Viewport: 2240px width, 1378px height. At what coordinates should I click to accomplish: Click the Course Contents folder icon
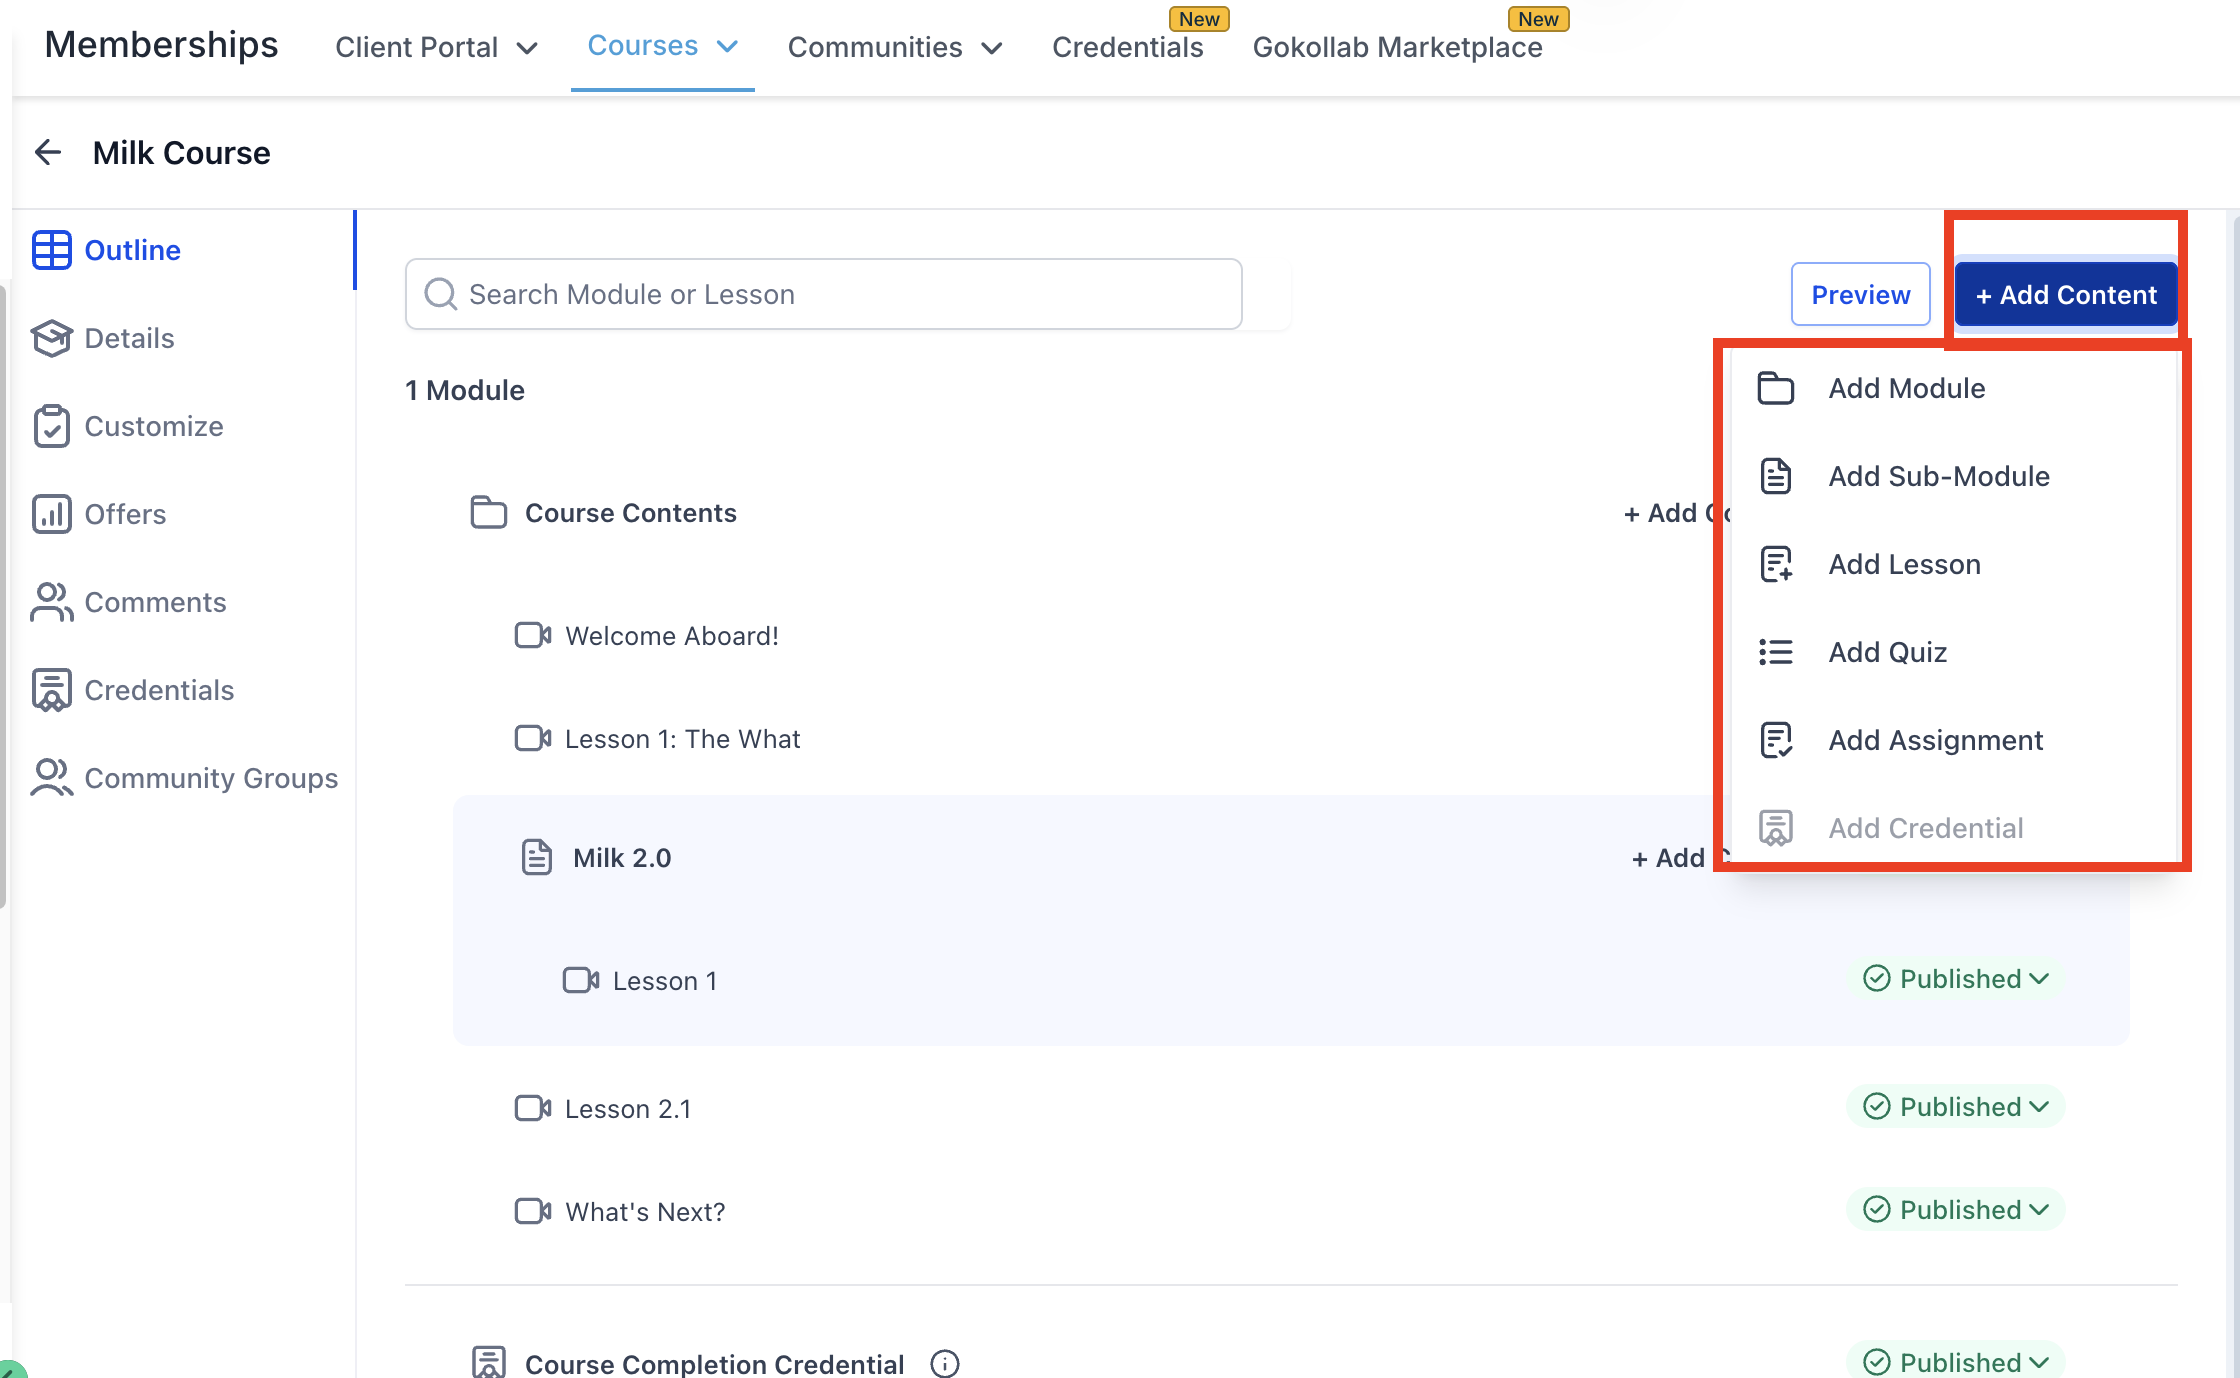(x=488, y=512)
